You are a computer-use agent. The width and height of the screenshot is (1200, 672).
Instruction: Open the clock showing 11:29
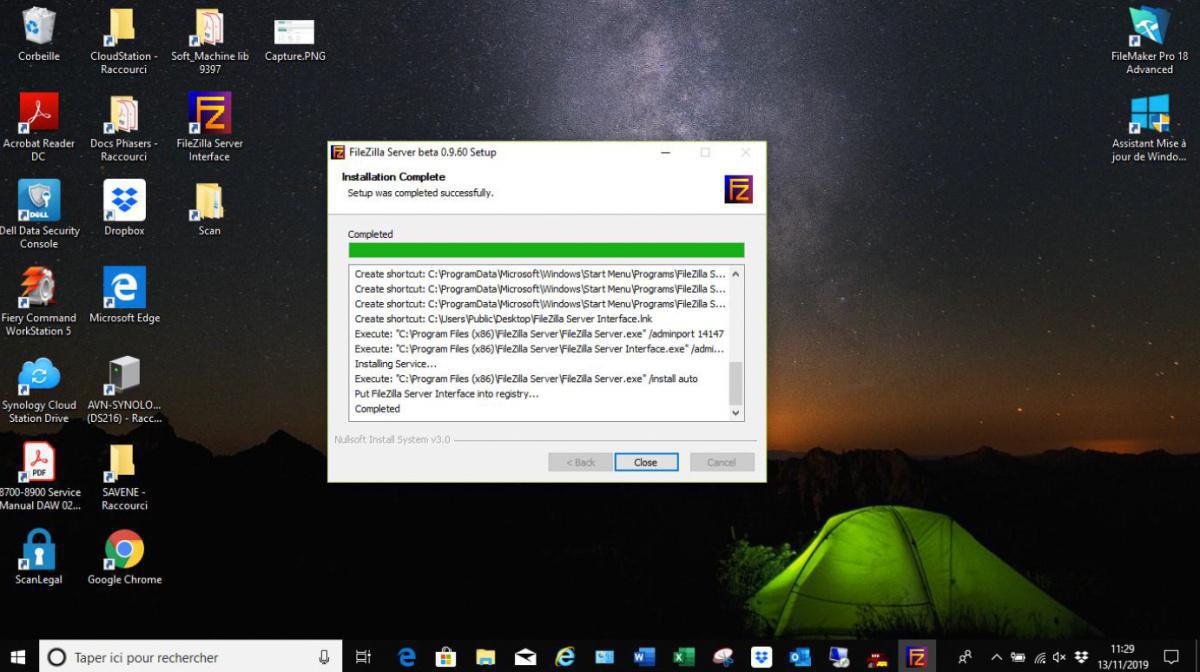tap(1122, 657)
